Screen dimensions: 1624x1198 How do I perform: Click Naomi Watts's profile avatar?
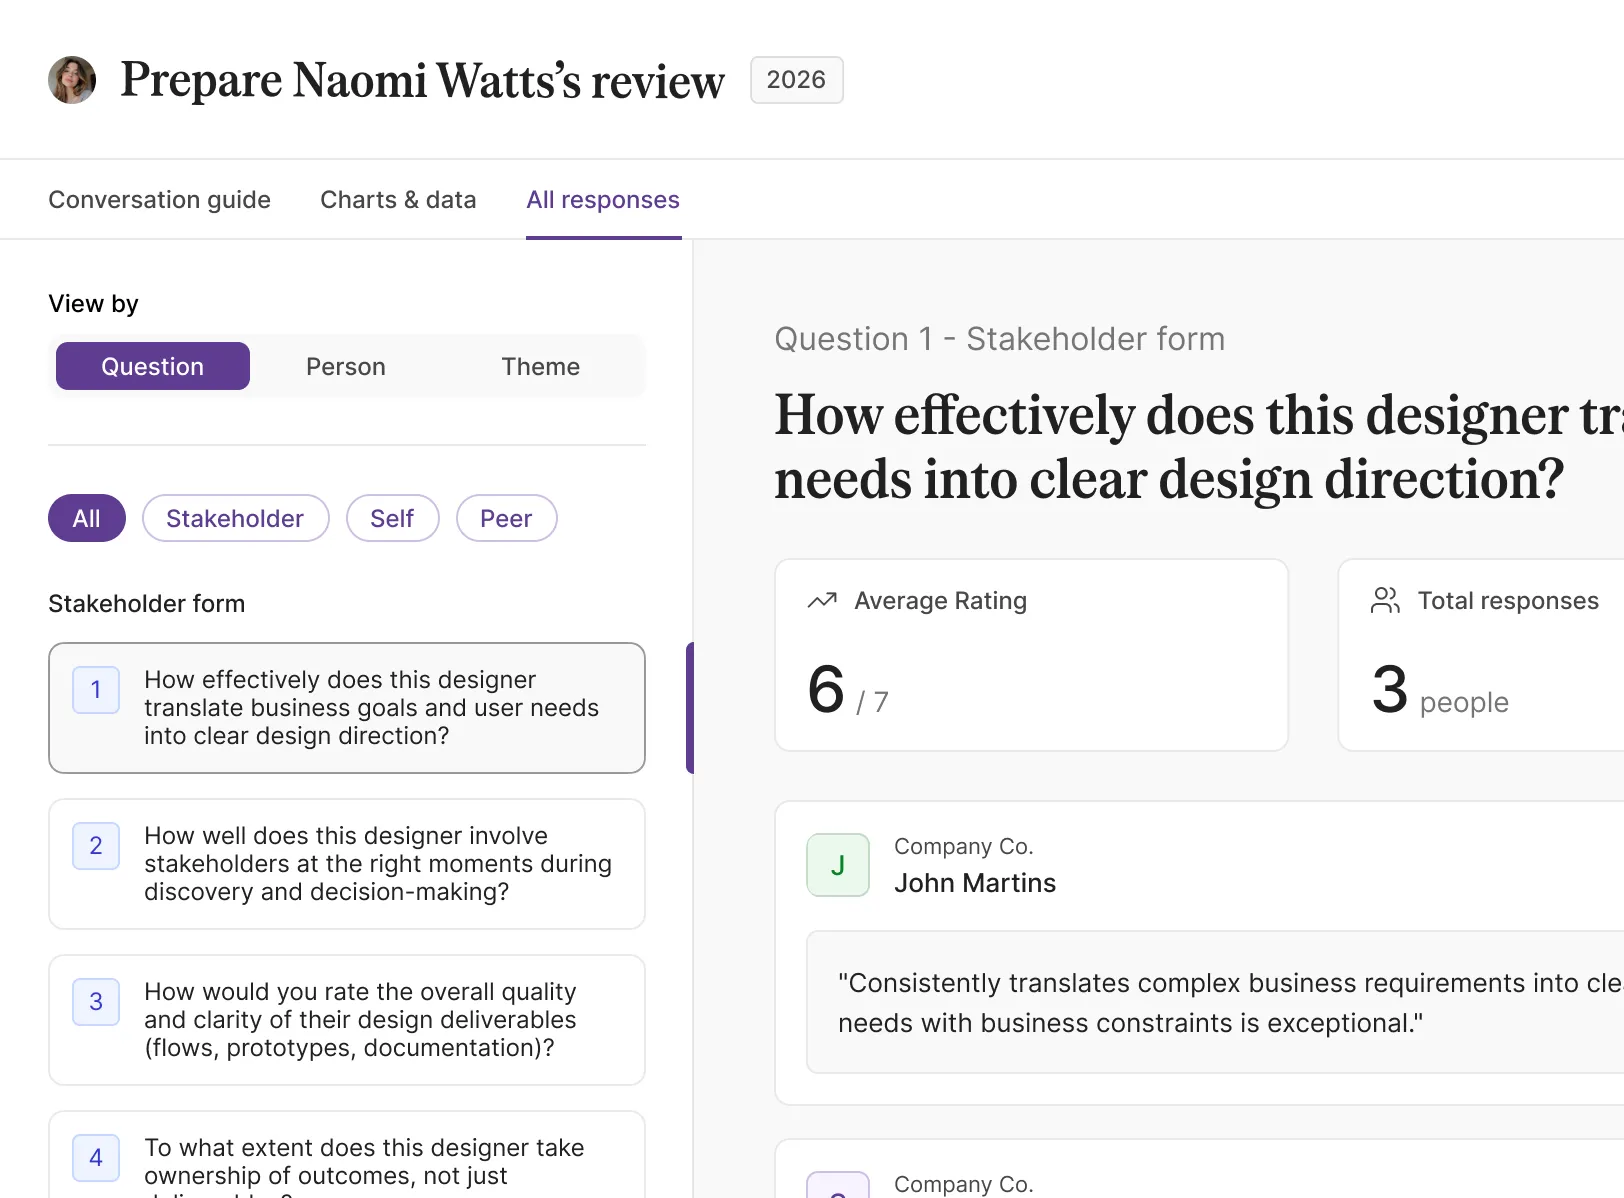pyautogui.click(x=71, y=79)
